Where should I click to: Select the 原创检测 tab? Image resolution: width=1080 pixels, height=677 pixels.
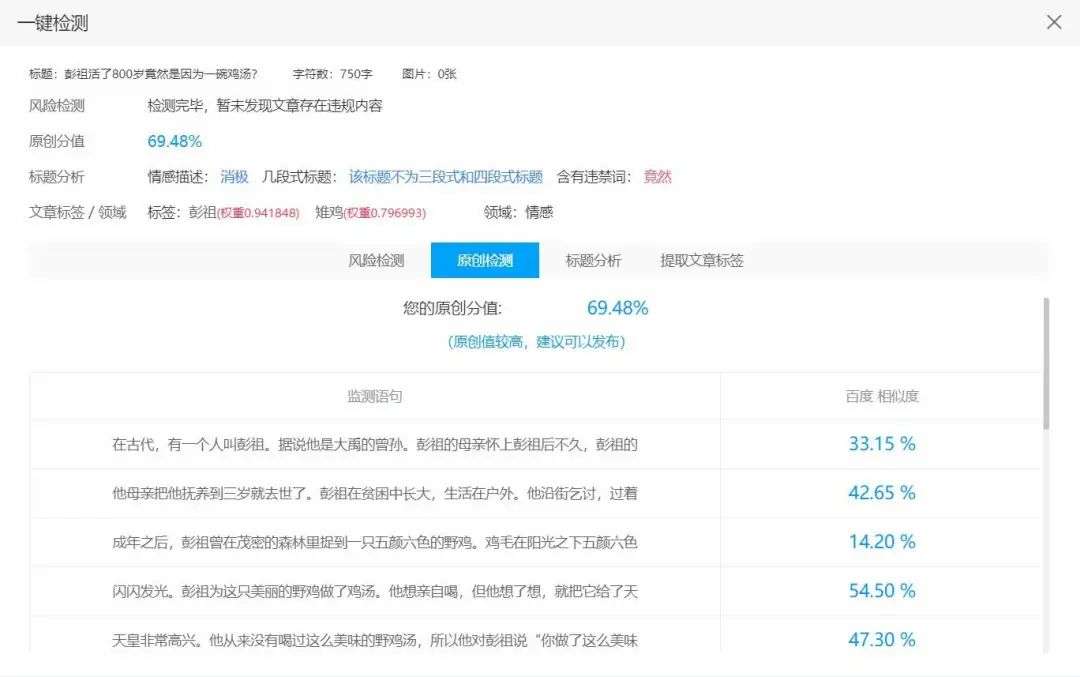tap(485, 260)
